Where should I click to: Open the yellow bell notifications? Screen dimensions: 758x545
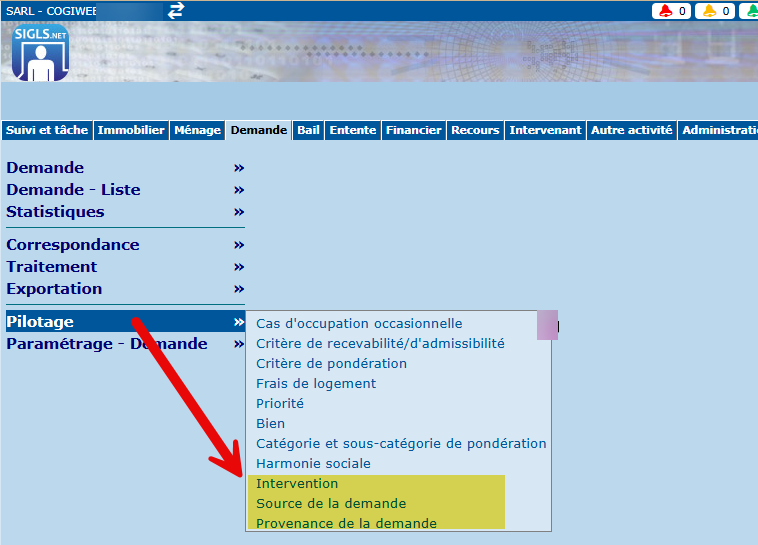[x=715, y=11]
